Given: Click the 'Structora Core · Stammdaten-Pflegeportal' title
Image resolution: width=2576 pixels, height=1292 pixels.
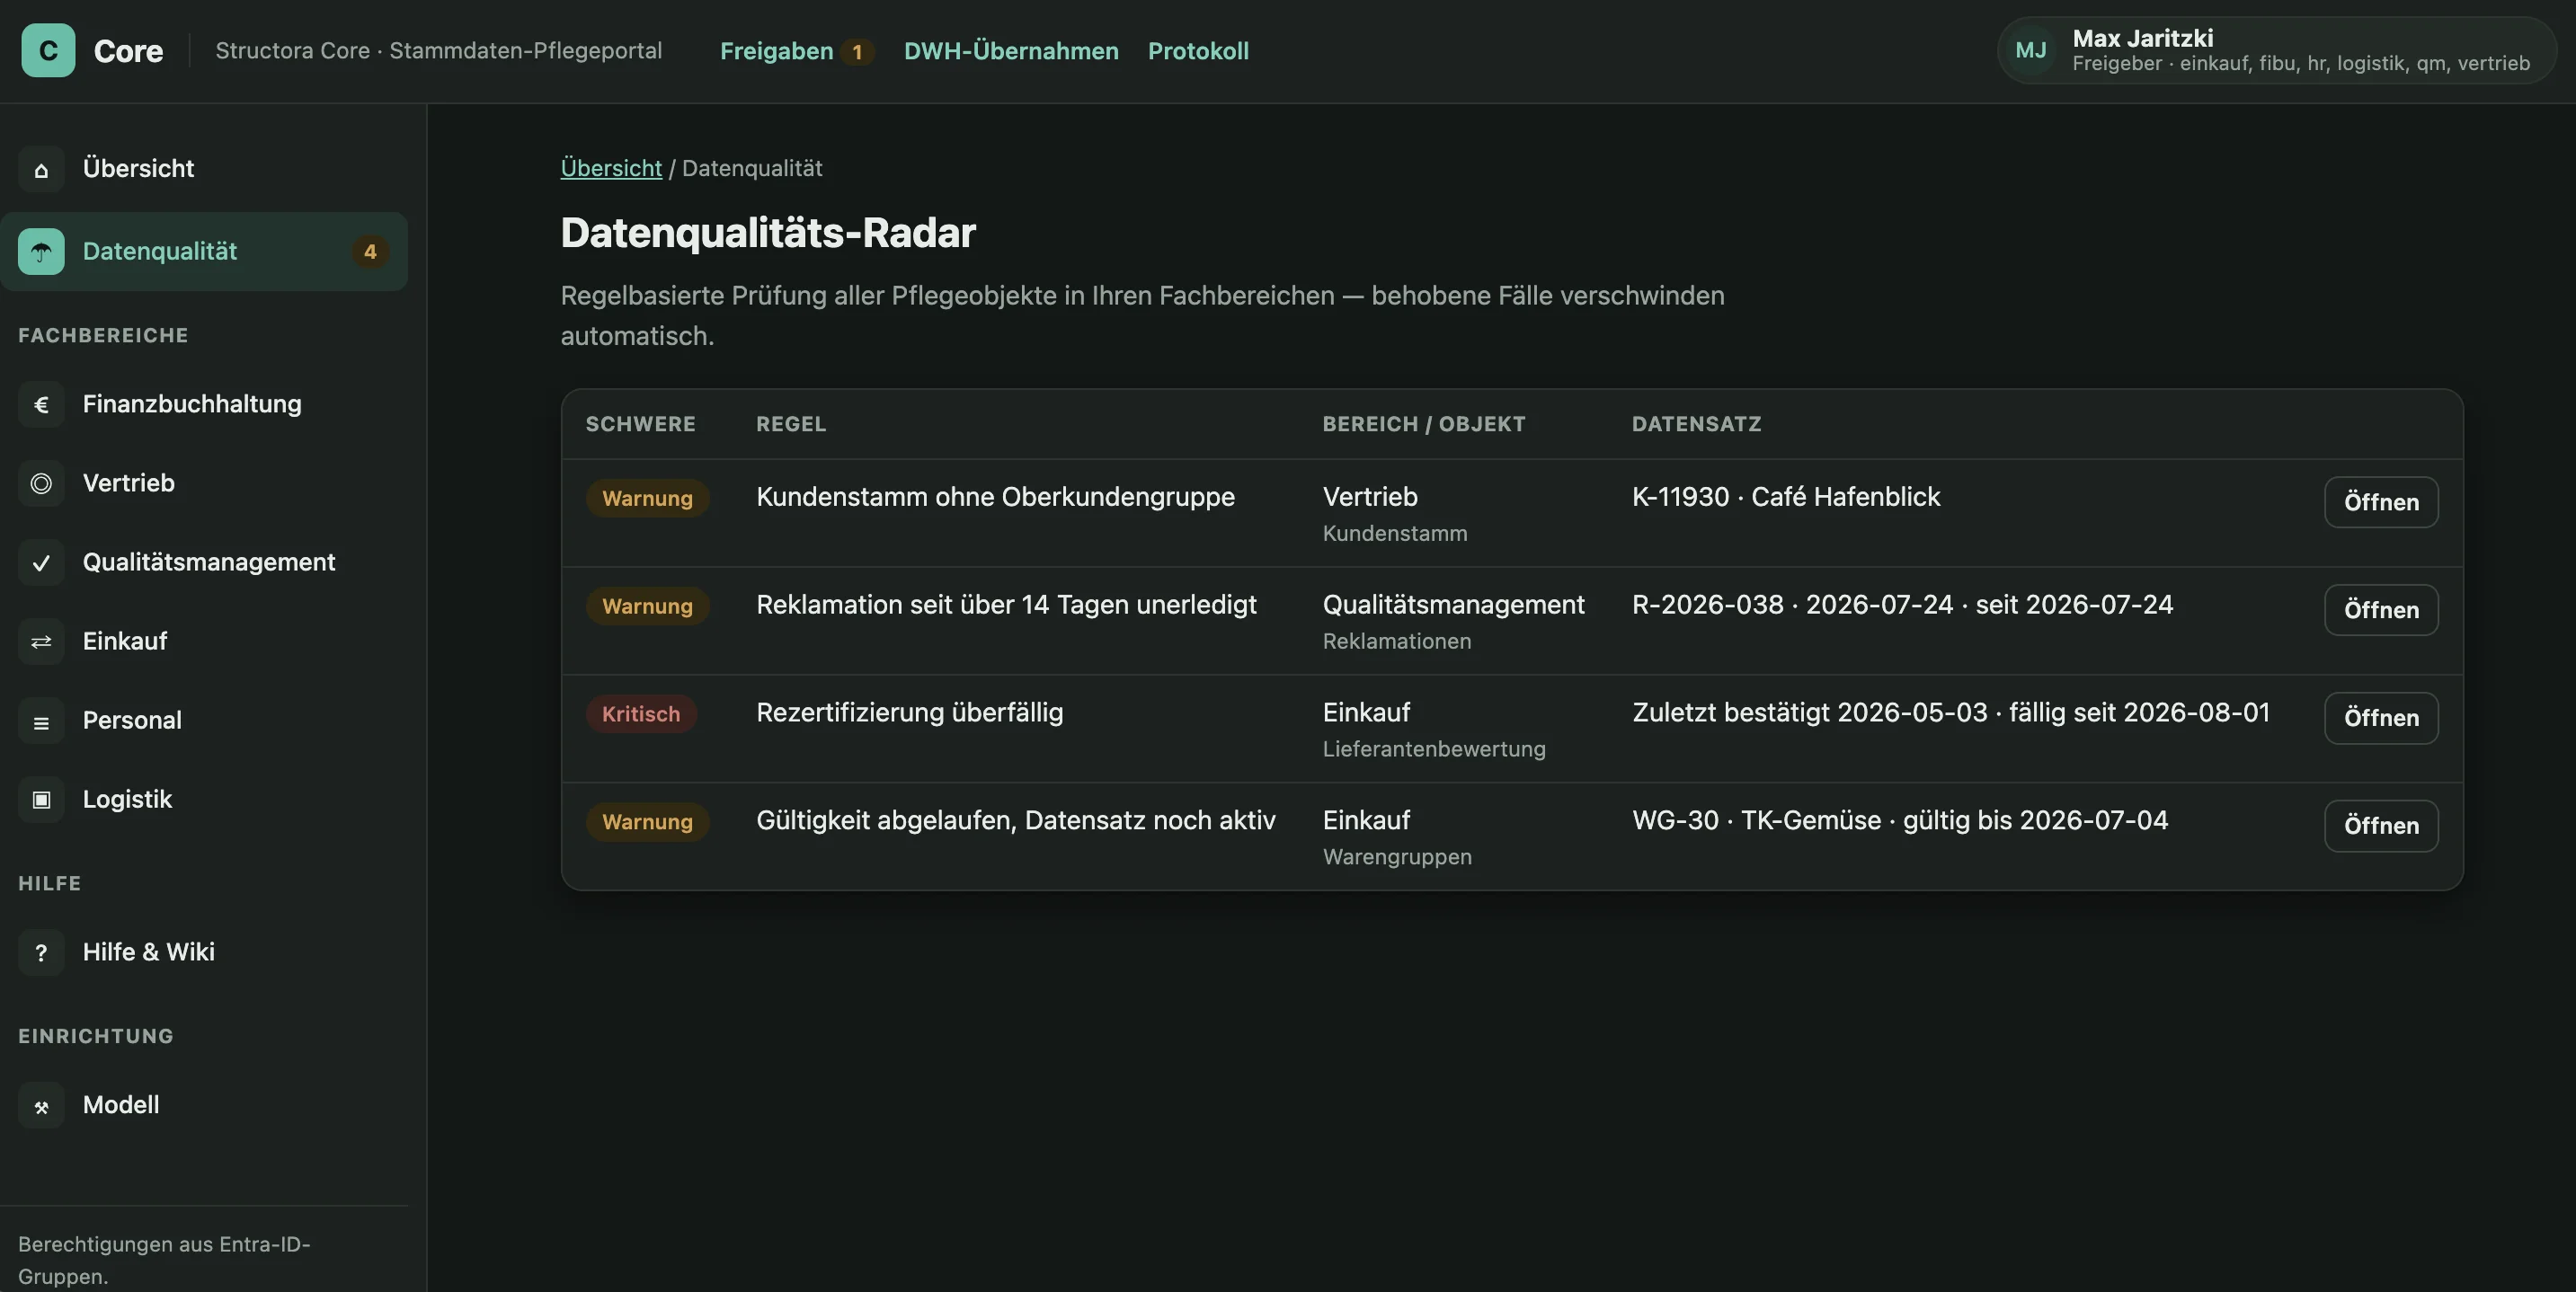Looking at the screenshot, I should (439, 51).
